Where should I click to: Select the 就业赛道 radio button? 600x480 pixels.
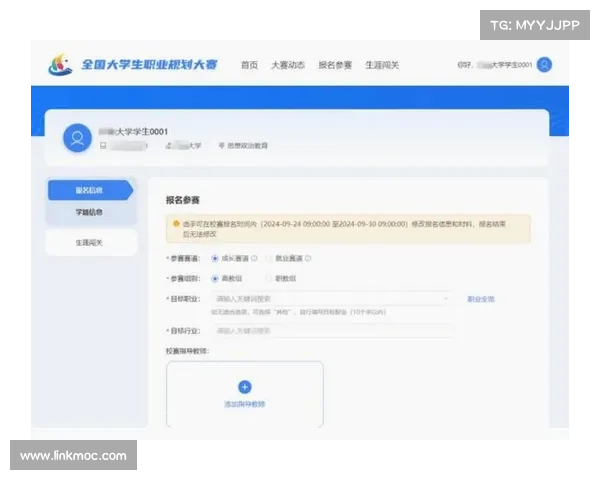[269, 258]
